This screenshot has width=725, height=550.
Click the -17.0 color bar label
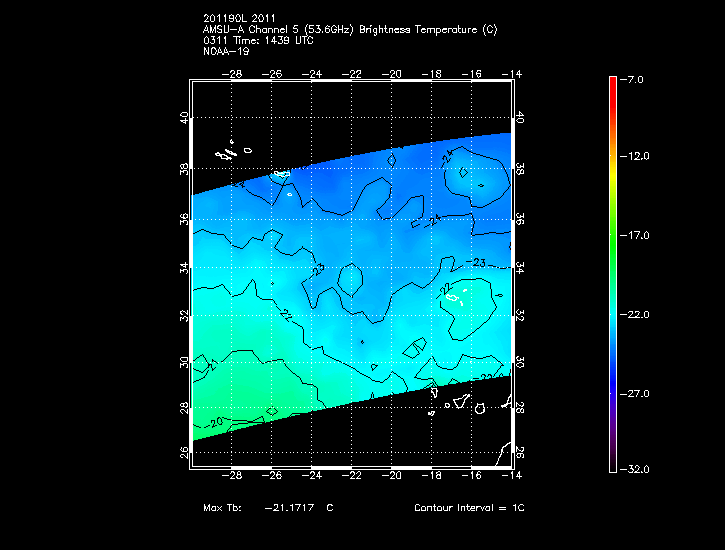tap(637, 236)
